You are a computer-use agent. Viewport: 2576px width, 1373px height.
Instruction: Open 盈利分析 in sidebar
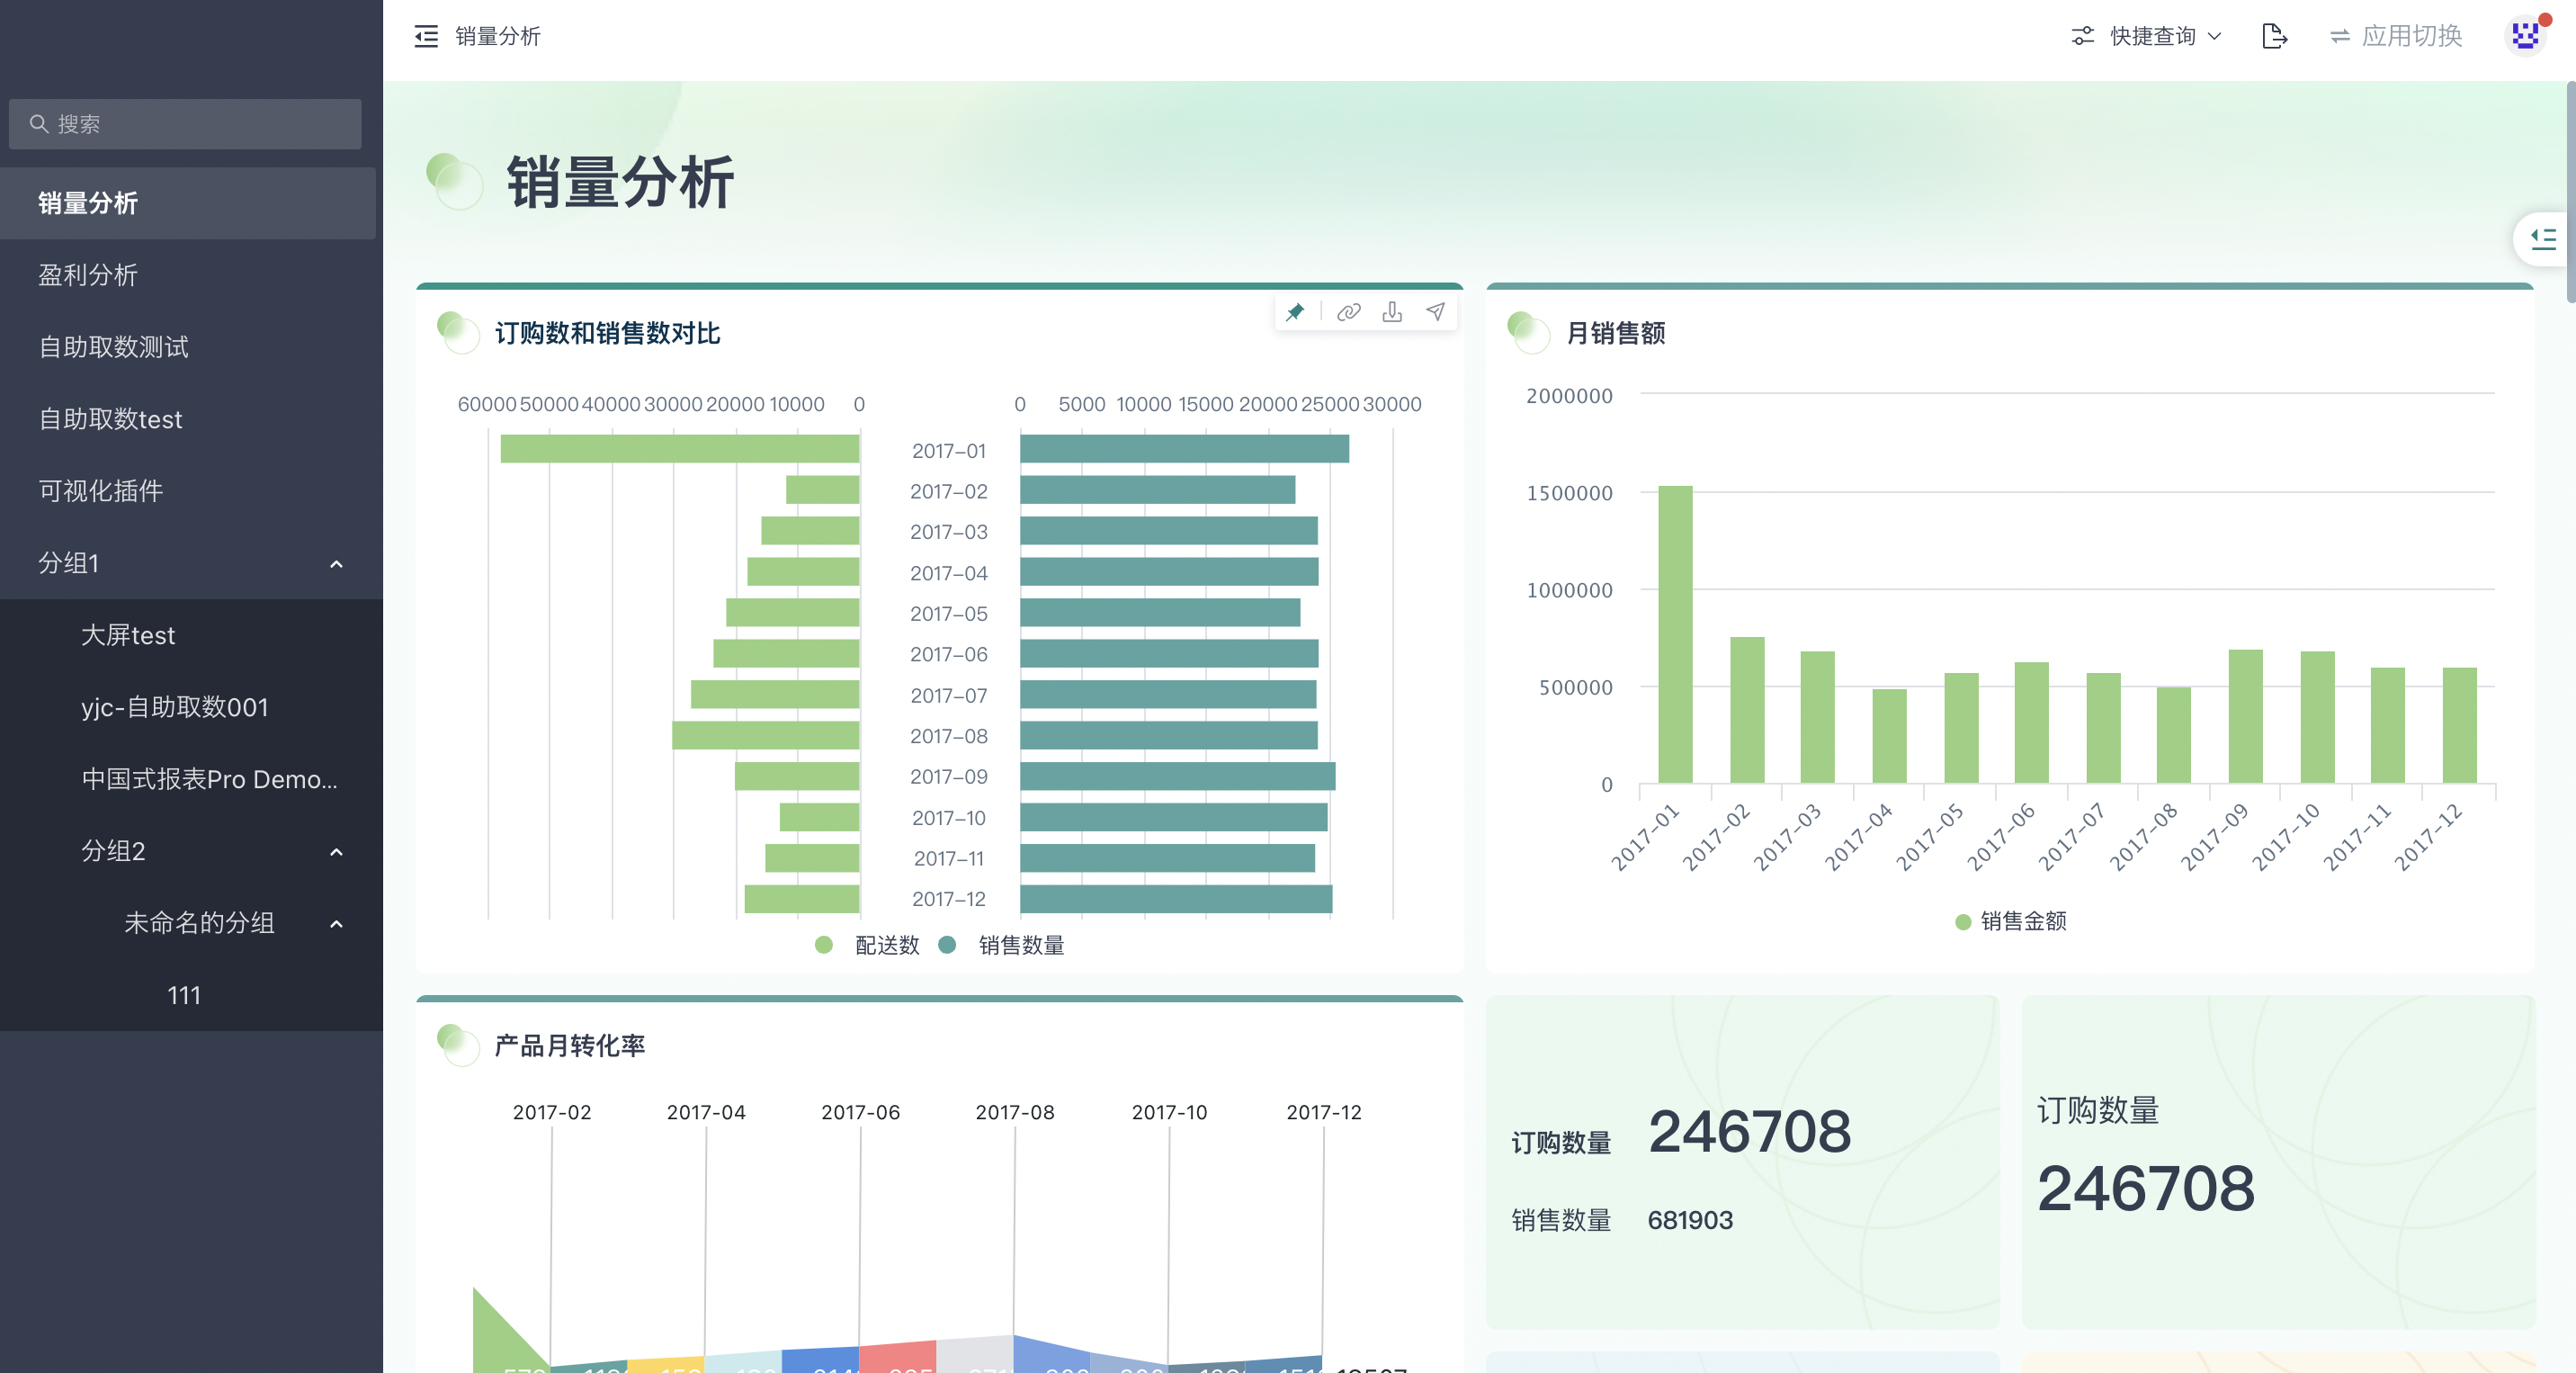click(x=88, y=275)
